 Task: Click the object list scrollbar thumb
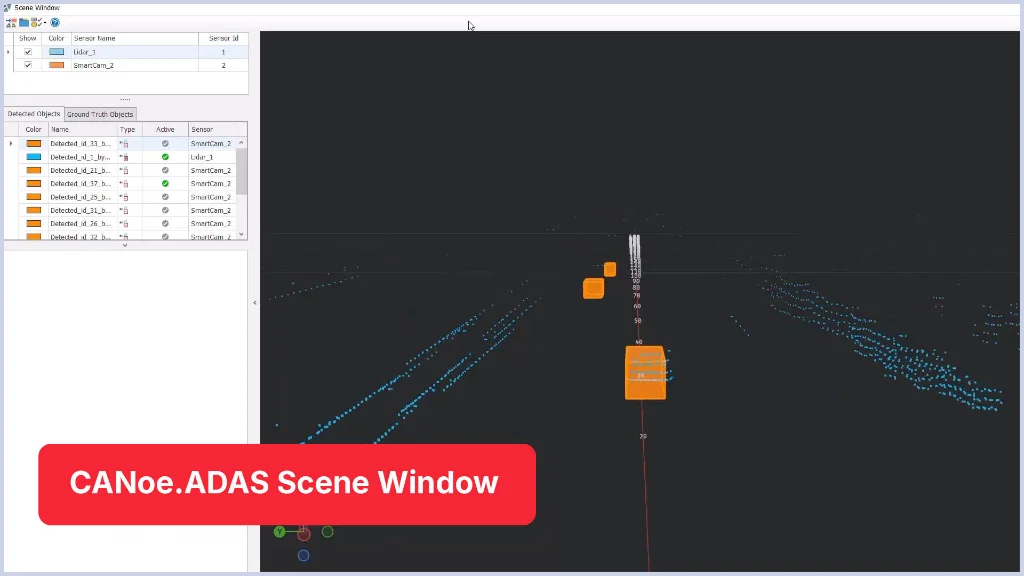click(x=242, y=171)
